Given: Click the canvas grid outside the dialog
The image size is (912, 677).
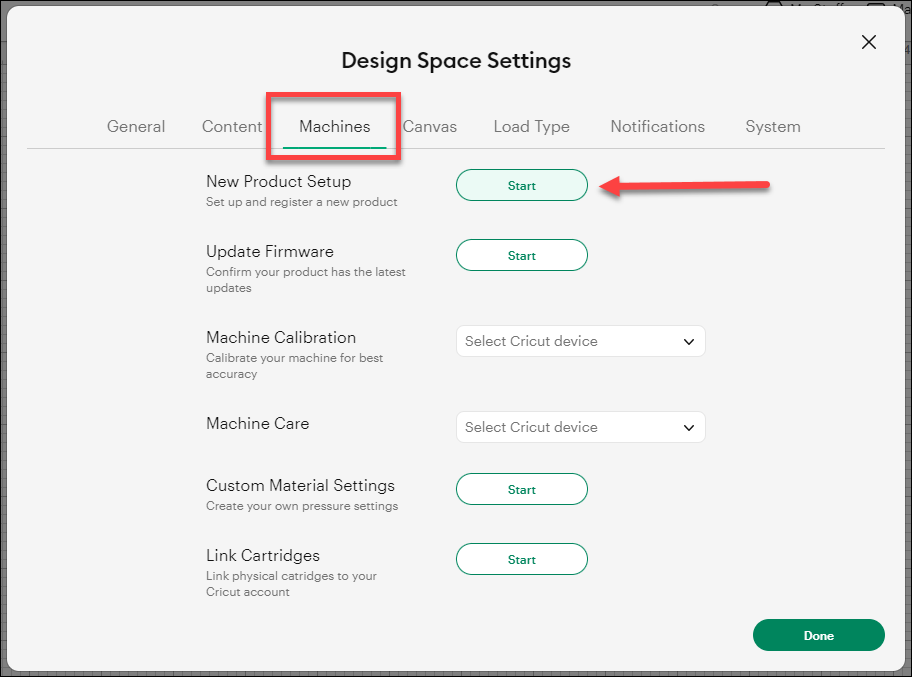Looking at the screenshot, I should (x=8, y=400).
